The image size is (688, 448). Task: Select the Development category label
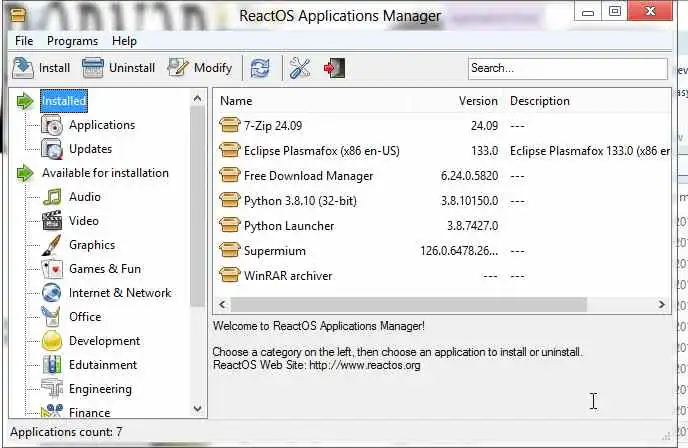coord(104,341)
